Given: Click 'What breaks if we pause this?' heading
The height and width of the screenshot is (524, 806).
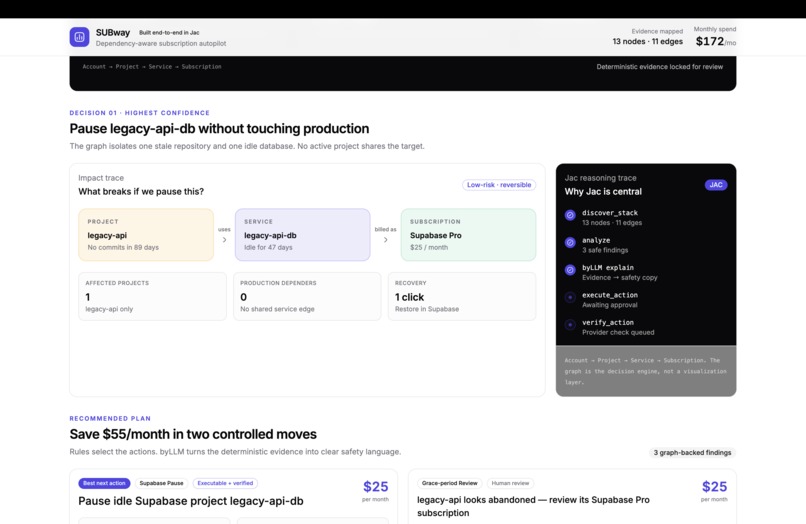Looking at the screenshot, I should [x=141, y=191].
